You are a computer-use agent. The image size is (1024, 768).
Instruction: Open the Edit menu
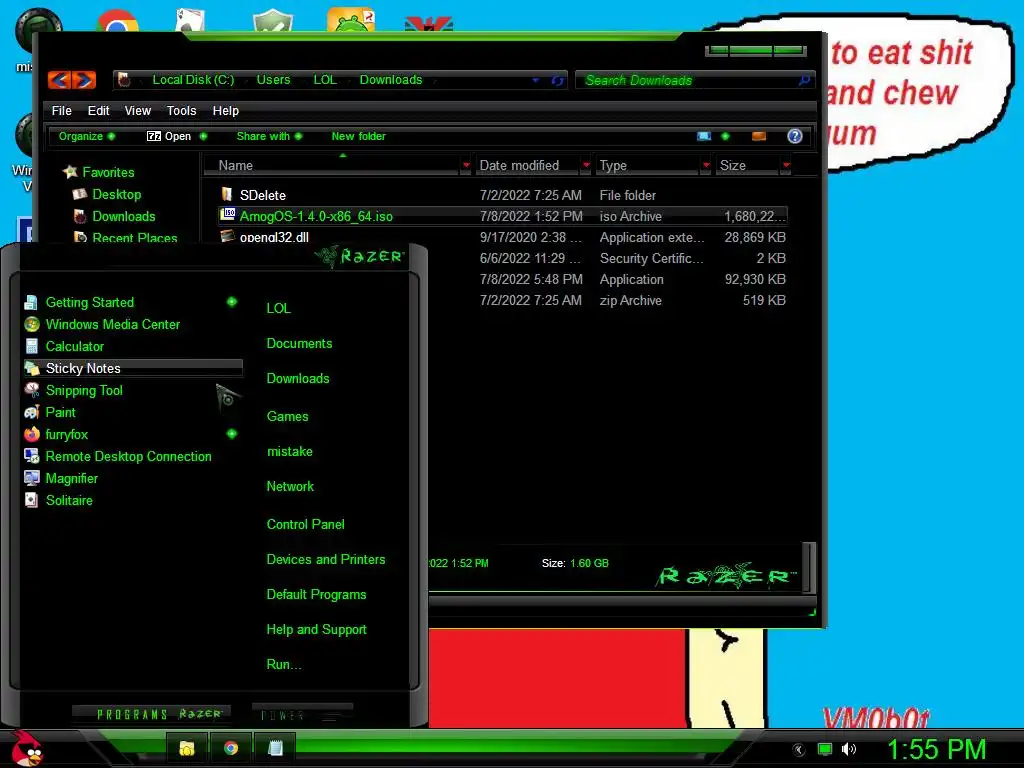(x=99, y=110)
